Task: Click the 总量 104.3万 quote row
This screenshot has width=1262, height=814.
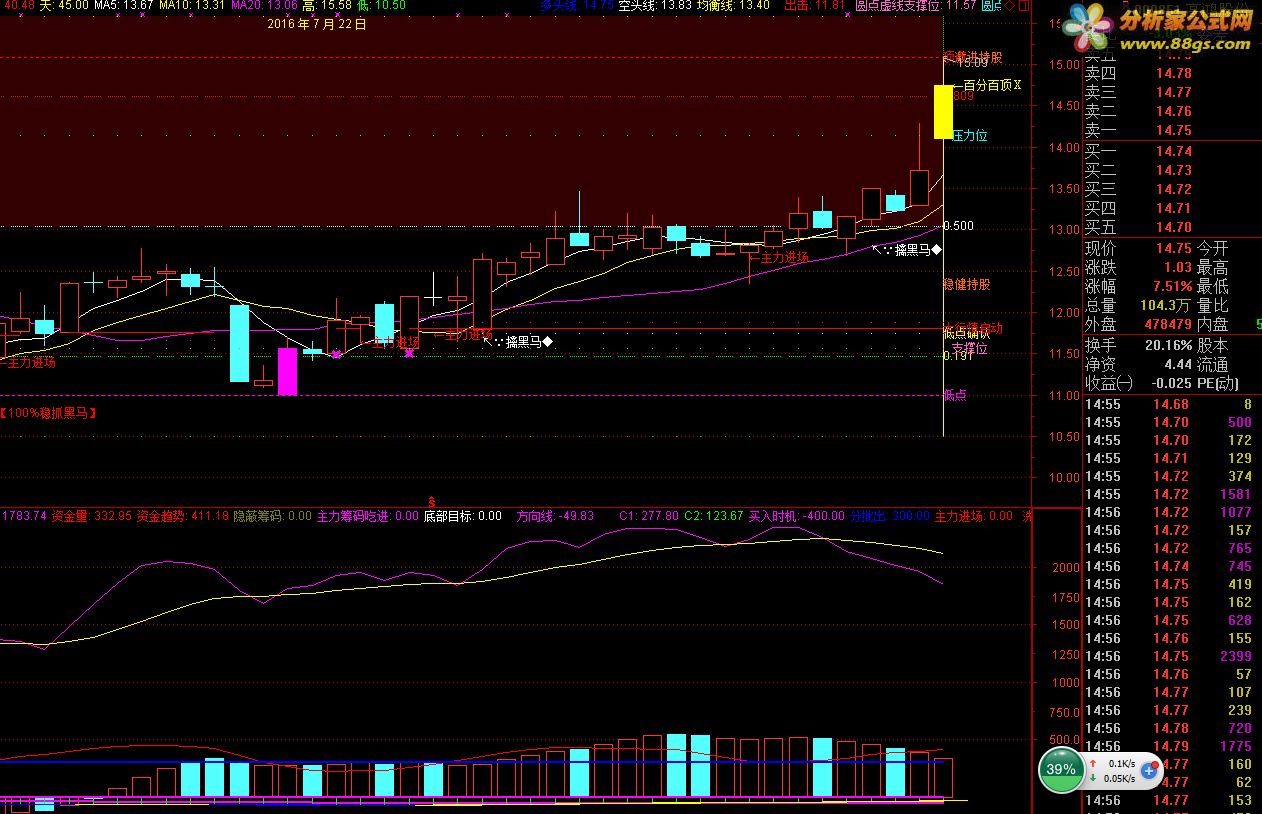Action: coord(1139,305)
